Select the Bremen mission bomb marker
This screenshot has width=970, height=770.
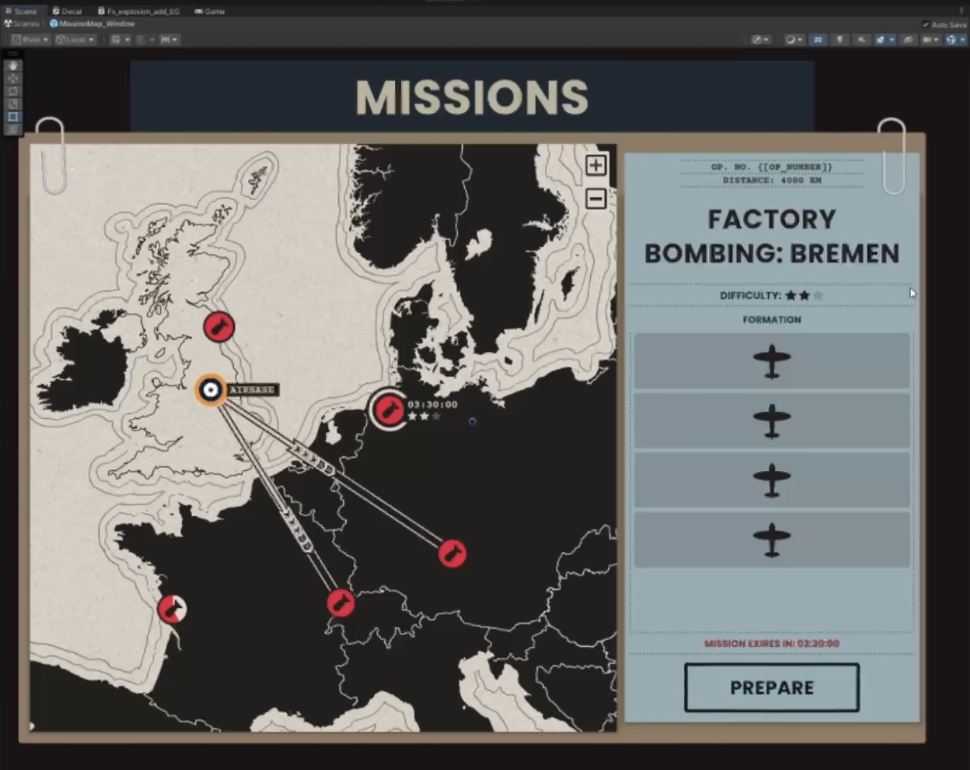(x=389, y=409)
